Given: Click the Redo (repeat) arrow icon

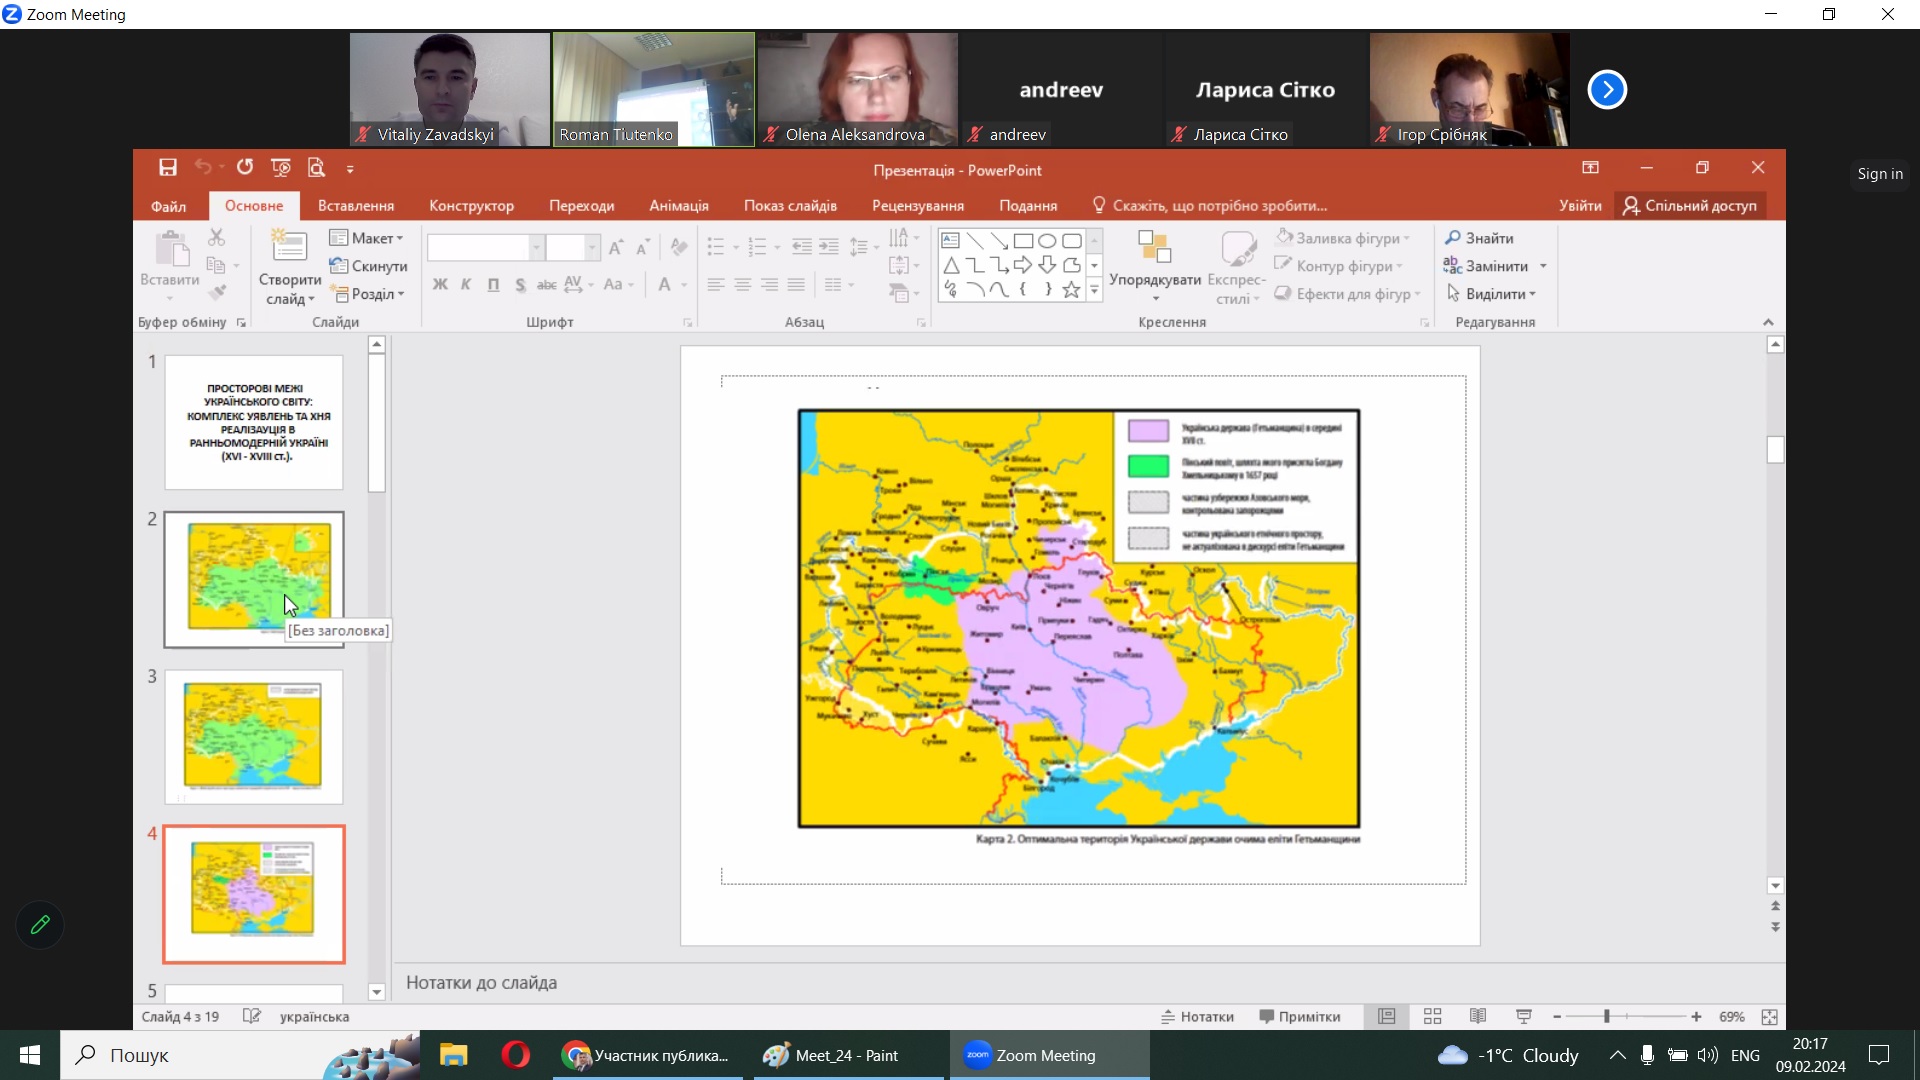Looking at the screenshot, I should [x=245, y=168].
